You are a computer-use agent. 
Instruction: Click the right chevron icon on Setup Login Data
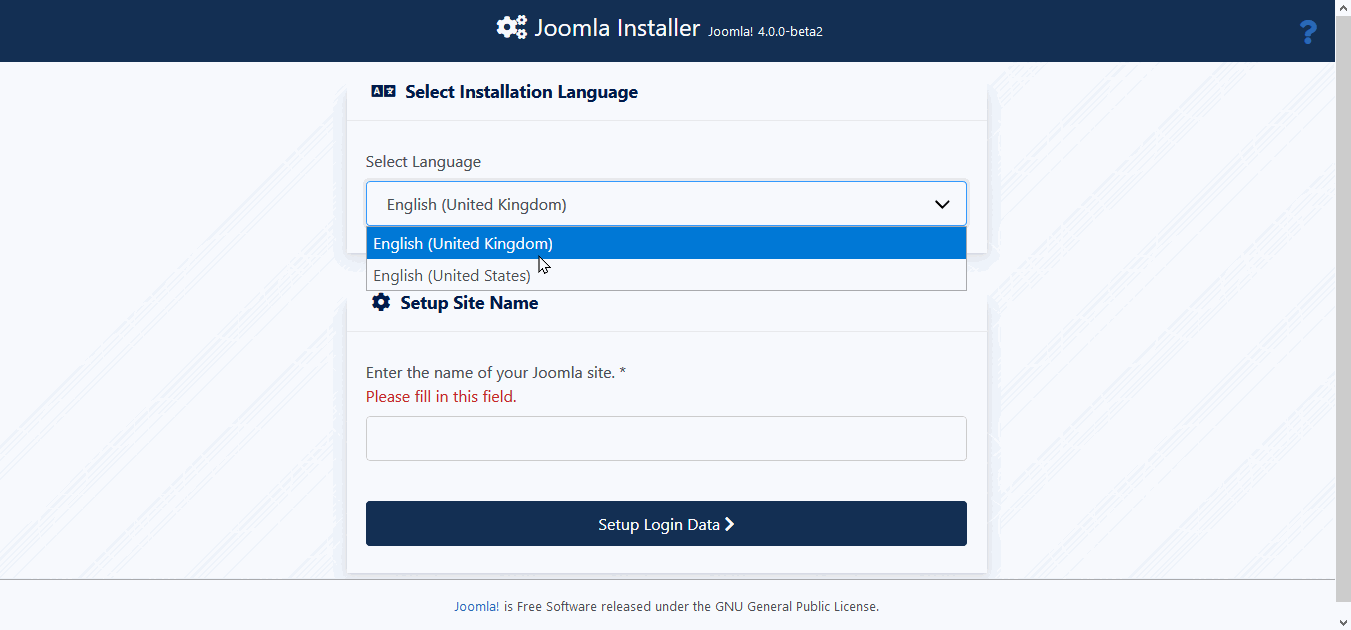coord(730,524)
